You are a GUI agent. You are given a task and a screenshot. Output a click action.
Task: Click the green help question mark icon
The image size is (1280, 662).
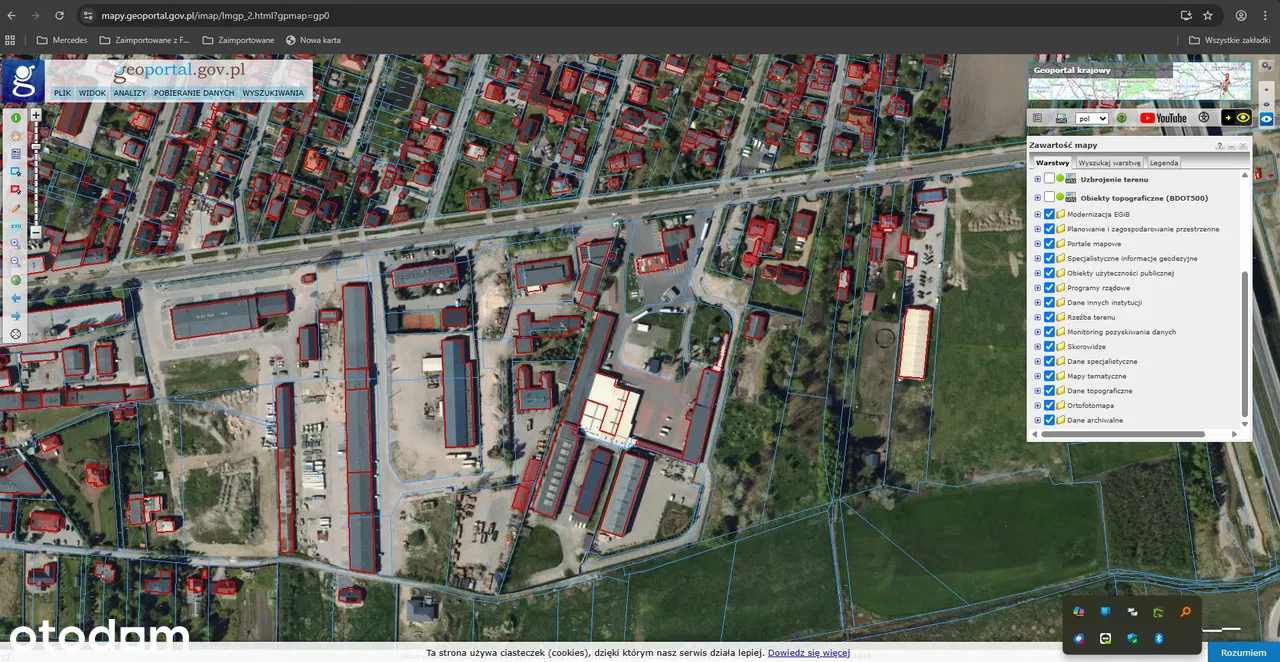point(1122,118)
